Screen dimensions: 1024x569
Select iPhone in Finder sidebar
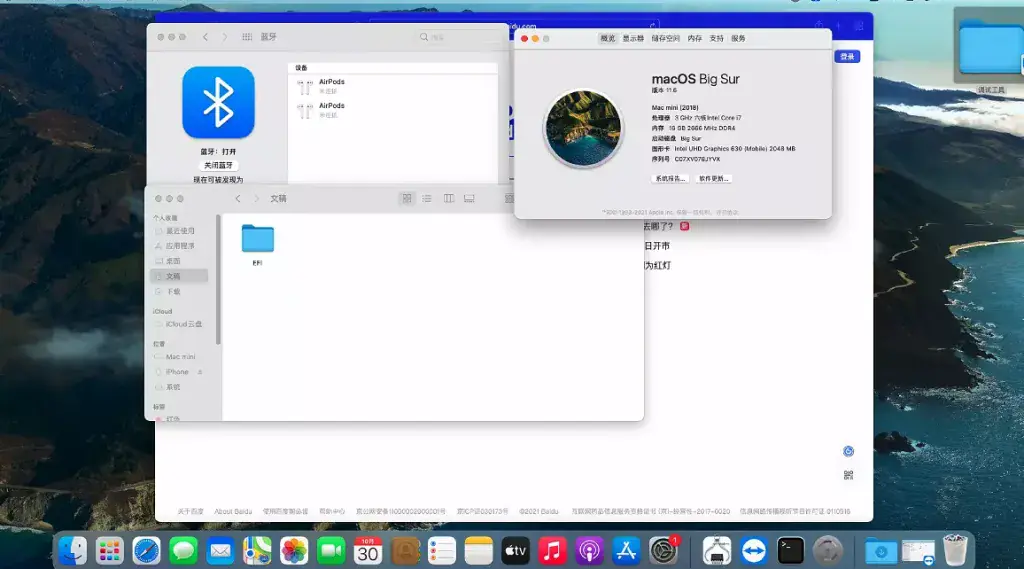176,372
